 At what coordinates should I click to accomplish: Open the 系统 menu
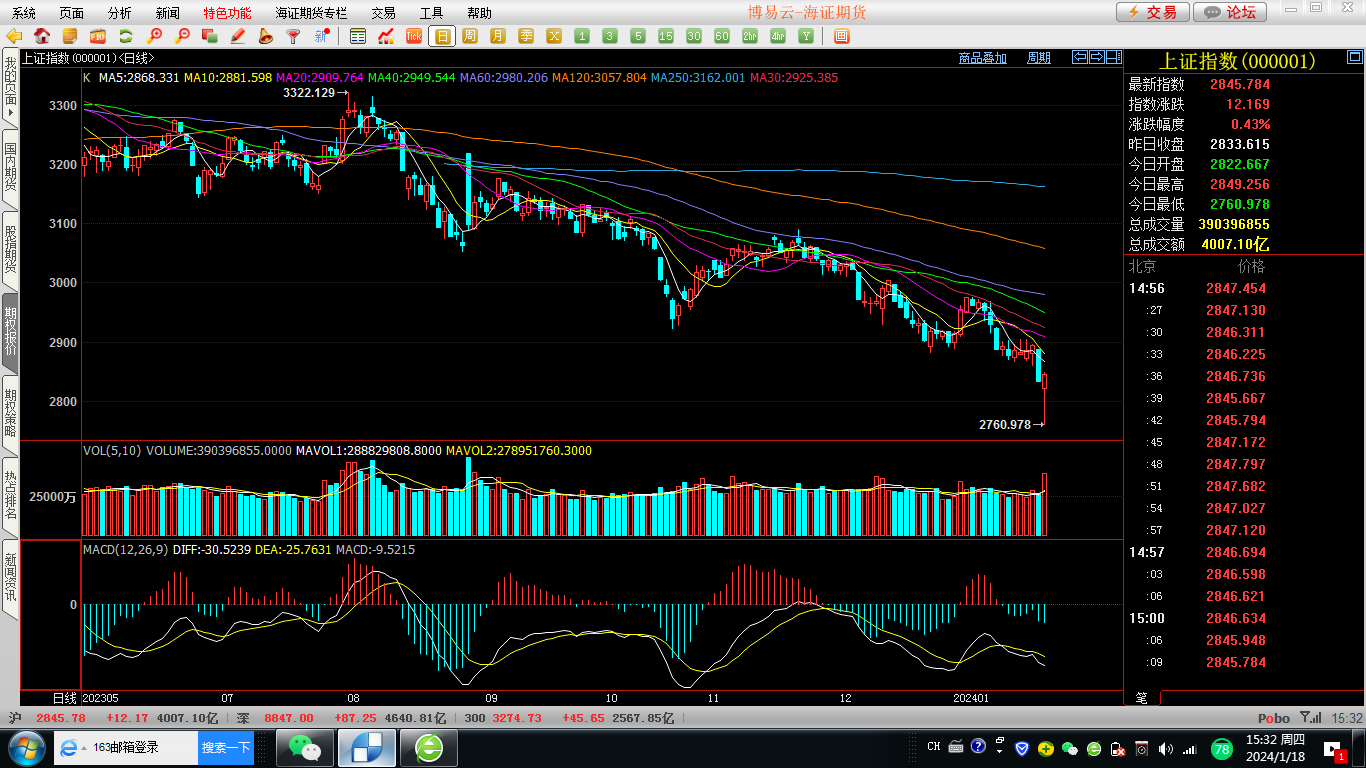pos(23,13)
